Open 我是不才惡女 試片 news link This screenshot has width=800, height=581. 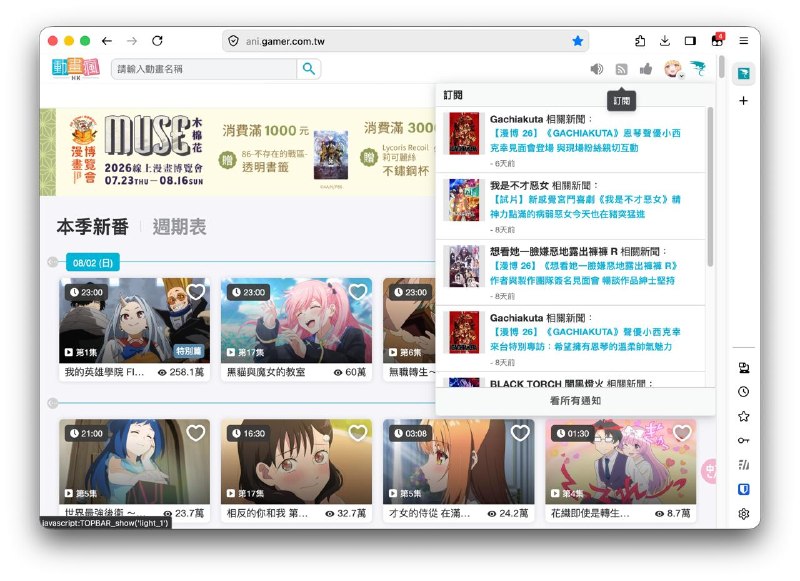coord(585,207)
